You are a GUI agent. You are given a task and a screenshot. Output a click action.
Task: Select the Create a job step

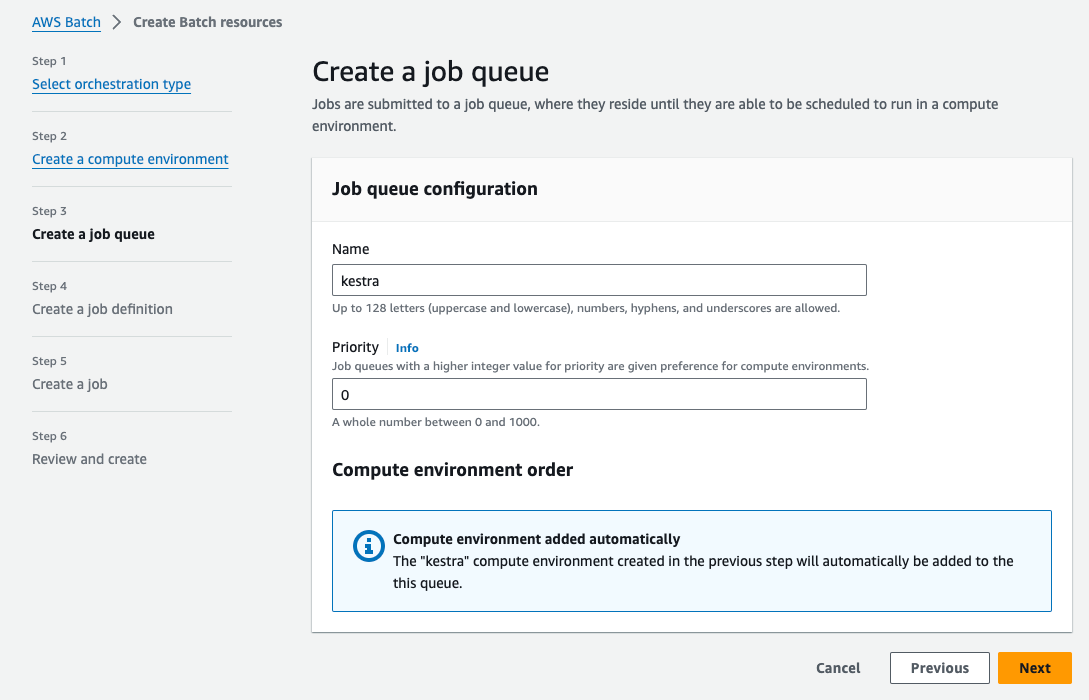(x=69, y=384)
